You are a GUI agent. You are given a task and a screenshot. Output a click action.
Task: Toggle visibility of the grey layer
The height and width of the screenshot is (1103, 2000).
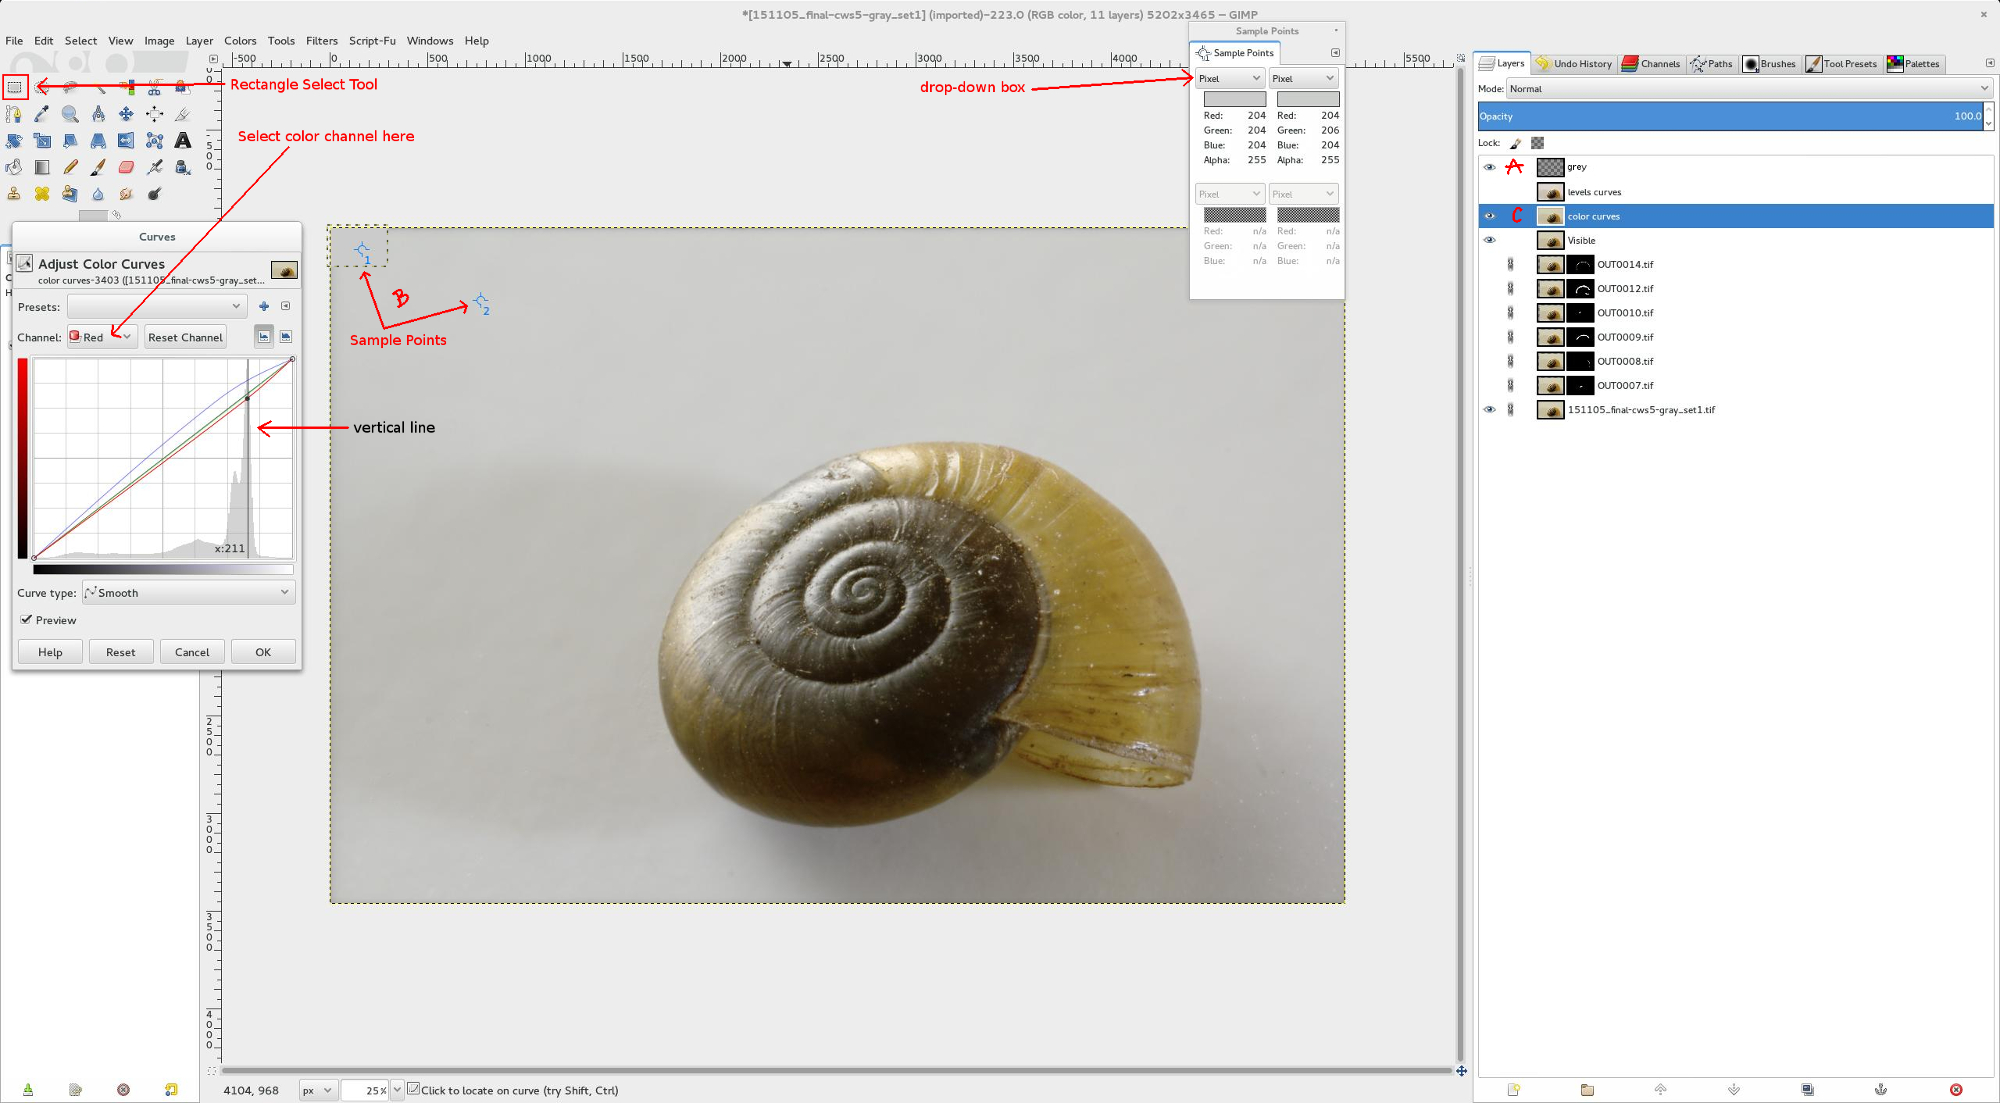pos(1489,167)
